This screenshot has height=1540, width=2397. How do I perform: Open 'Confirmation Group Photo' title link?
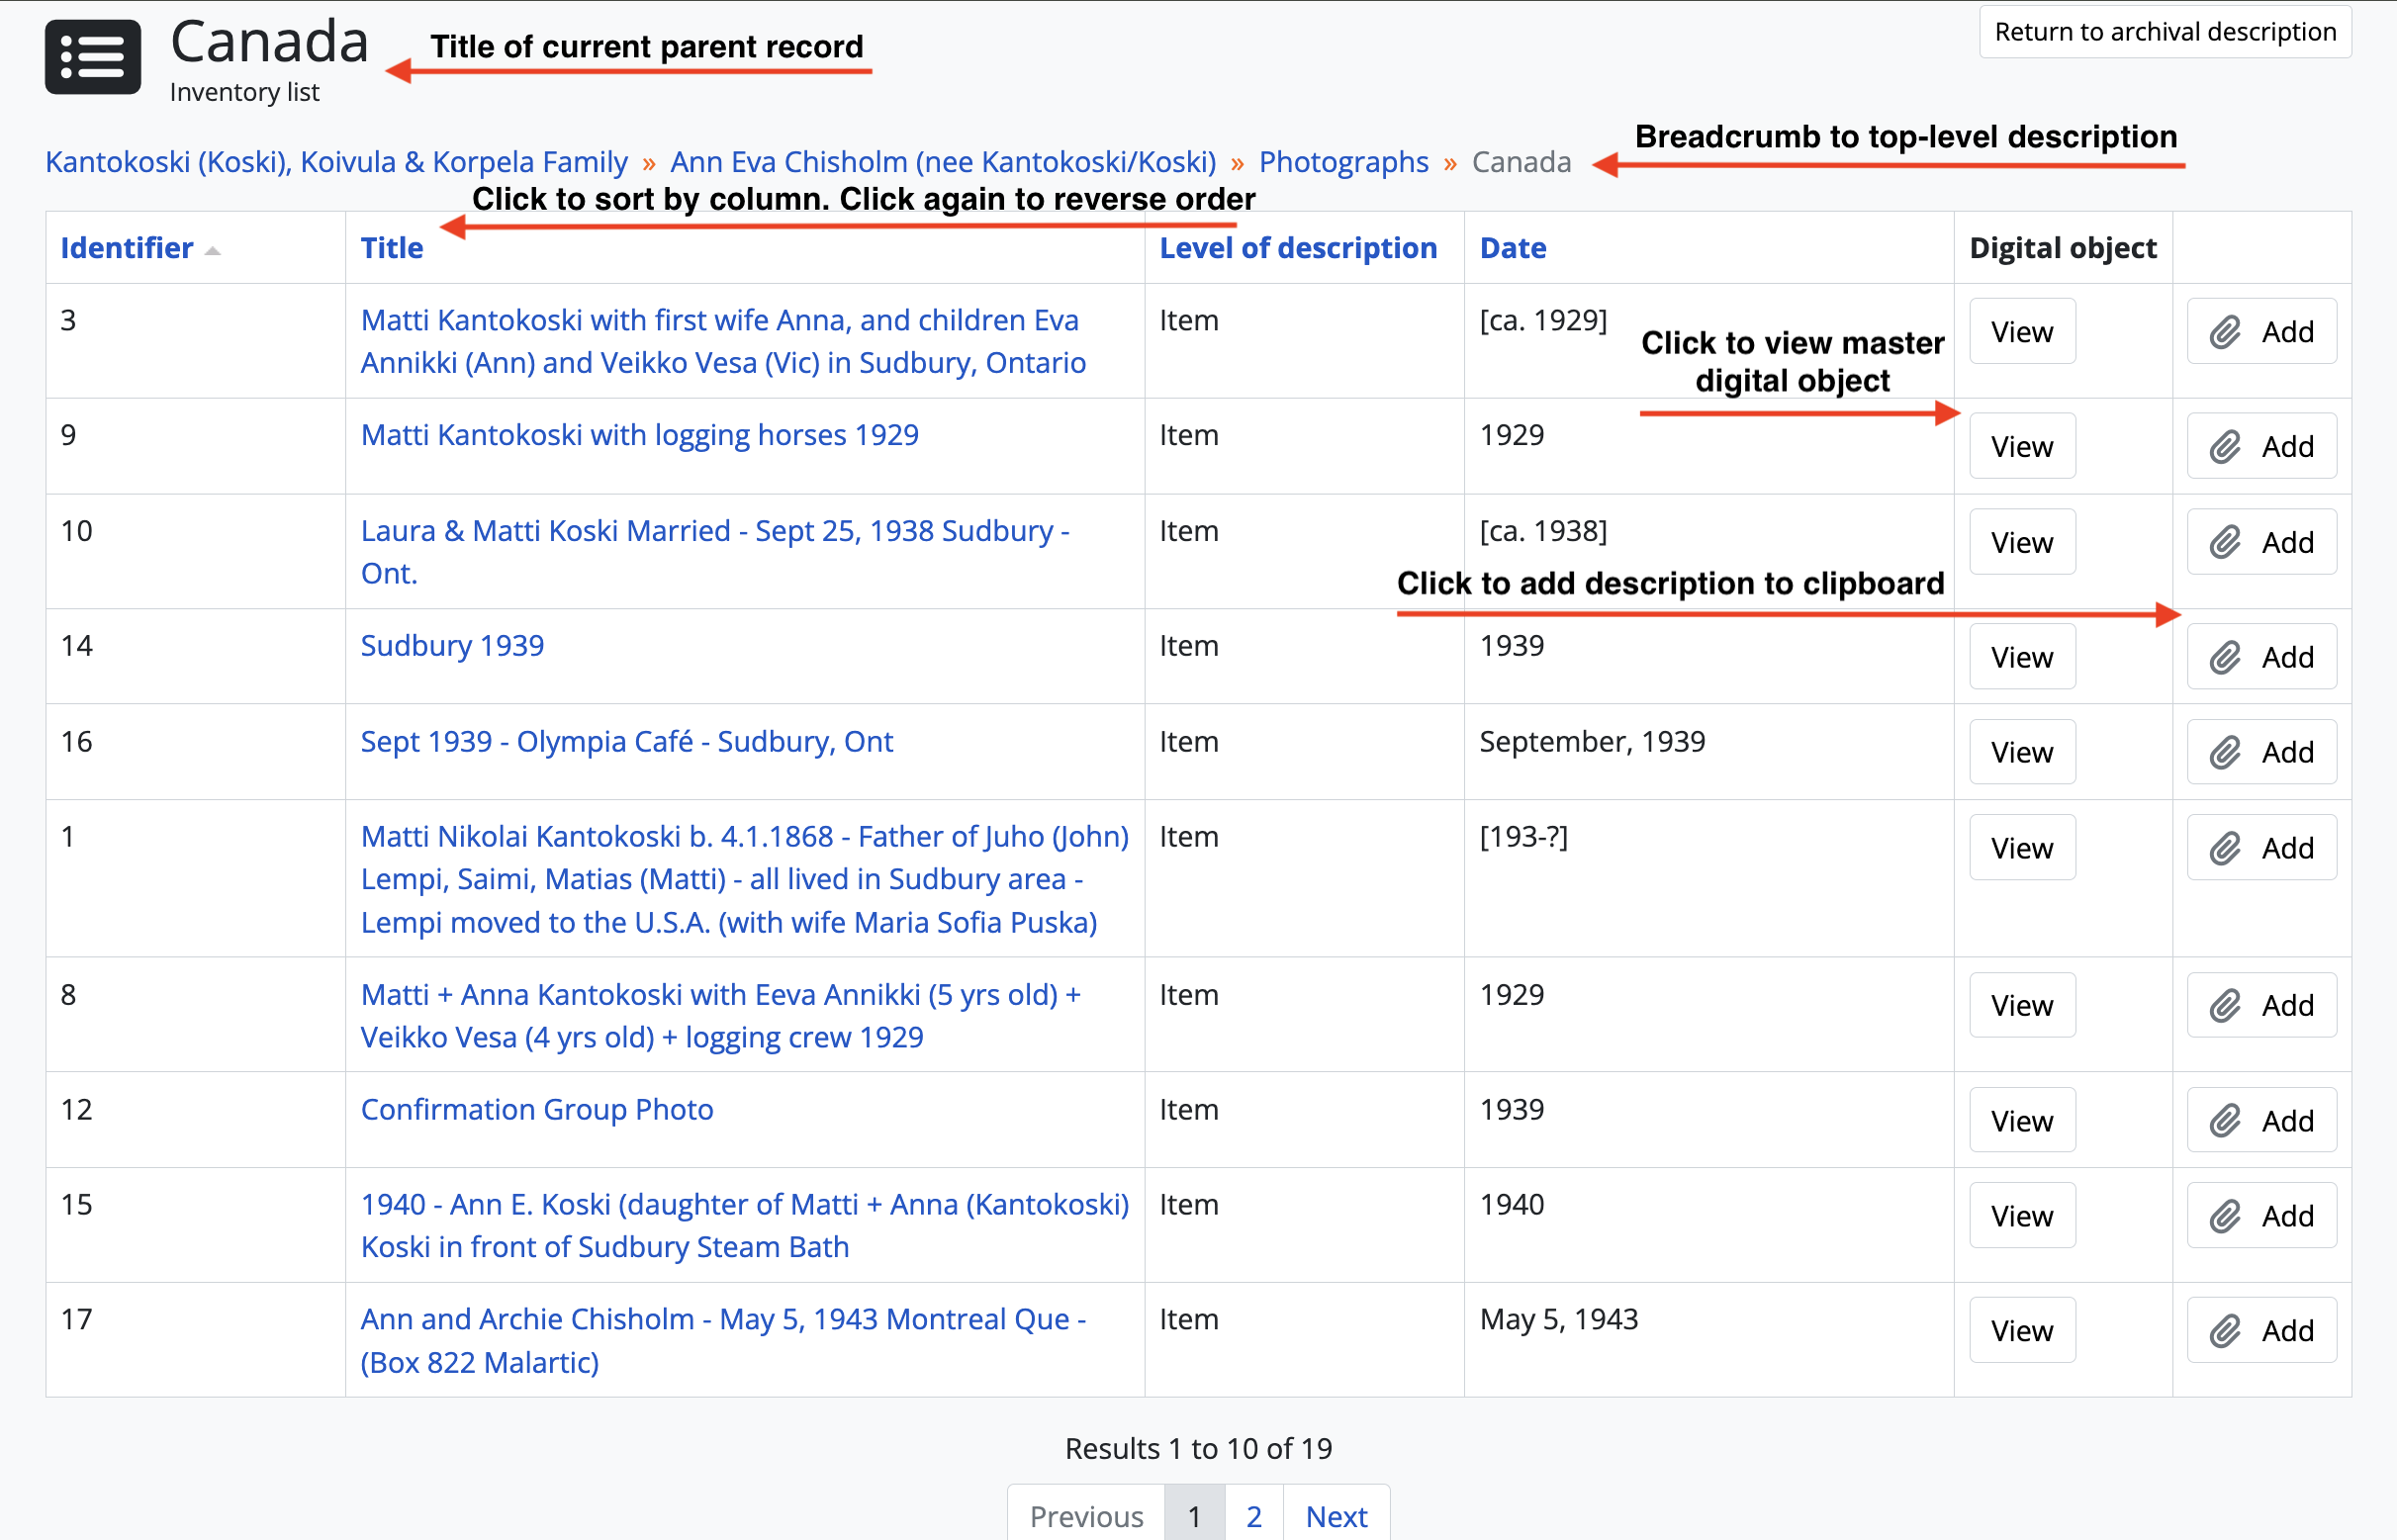pos(536,1109)
